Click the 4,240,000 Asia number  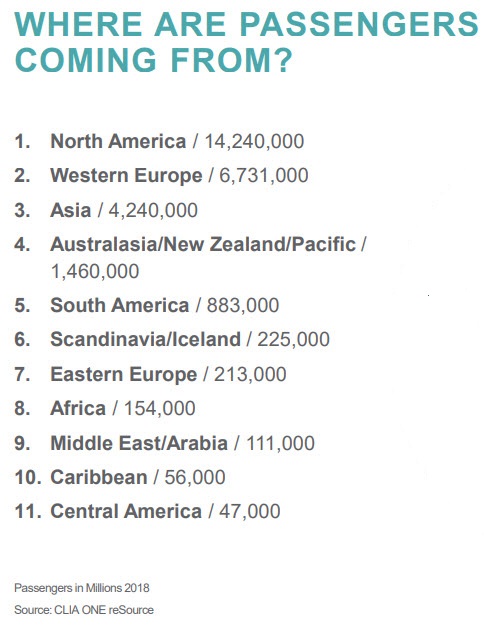click(153, 210)
